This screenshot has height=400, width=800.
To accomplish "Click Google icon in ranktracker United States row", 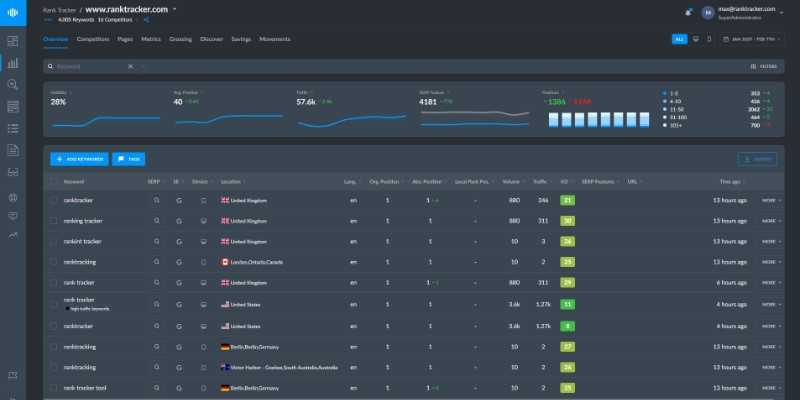I will (179, 326).
